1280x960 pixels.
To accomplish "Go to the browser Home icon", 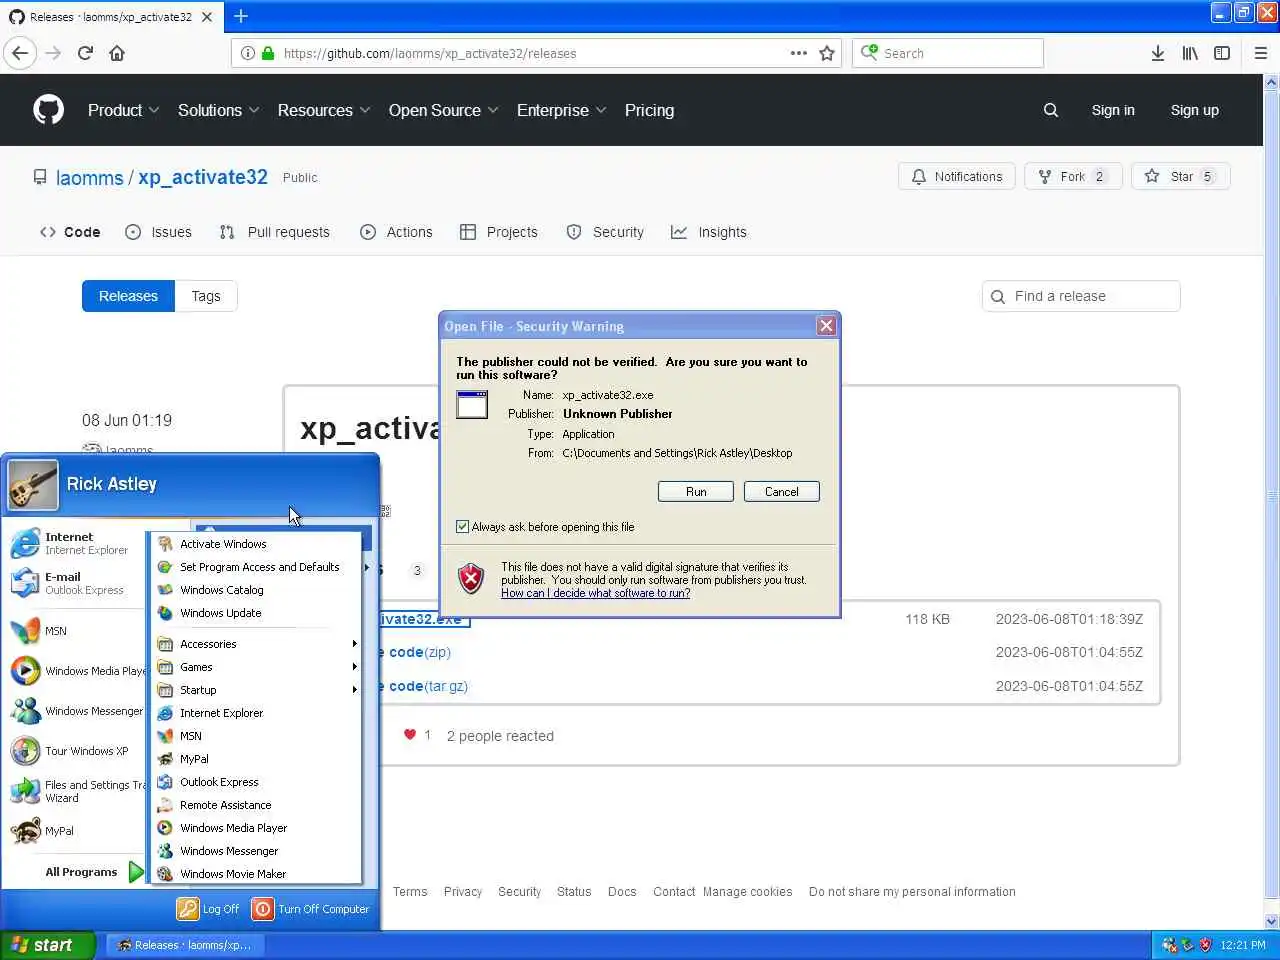I will tap(117, 53).
